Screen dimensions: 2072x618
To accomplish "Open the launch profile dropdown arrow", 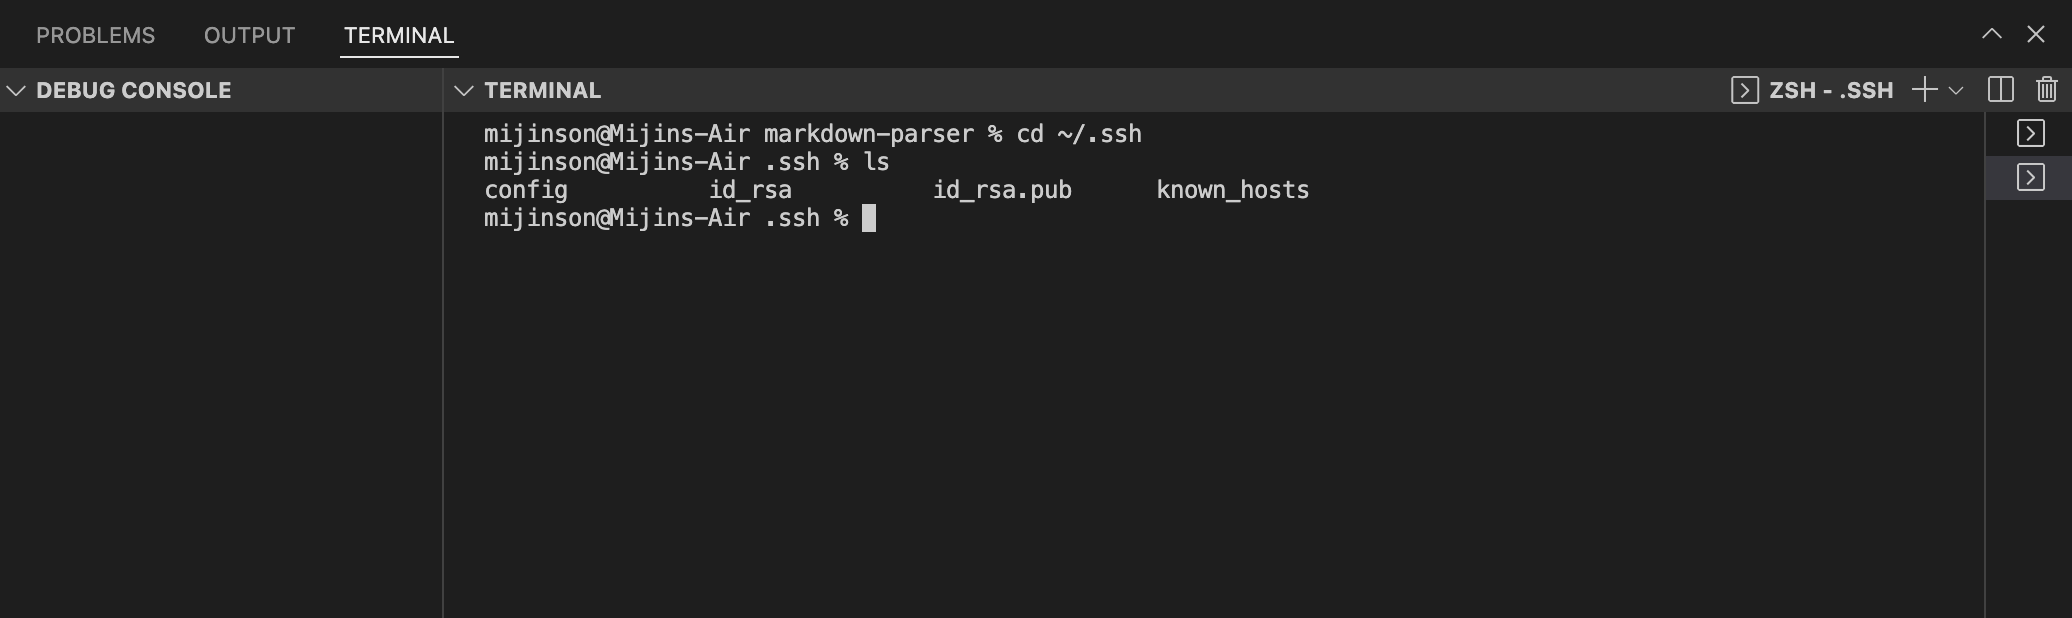I will (1956, 90).
